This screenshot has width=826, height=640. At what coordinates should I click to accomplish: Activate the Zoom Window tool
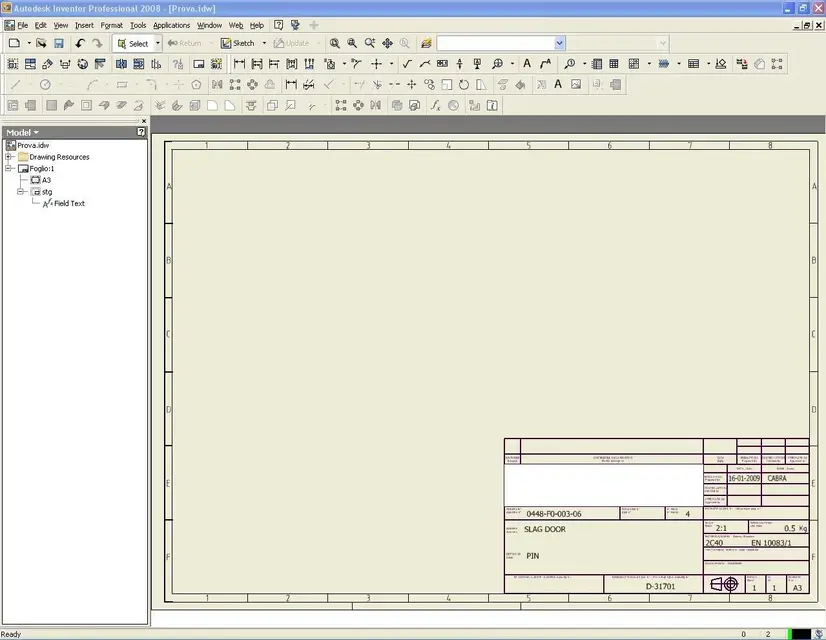pos(352,43)
